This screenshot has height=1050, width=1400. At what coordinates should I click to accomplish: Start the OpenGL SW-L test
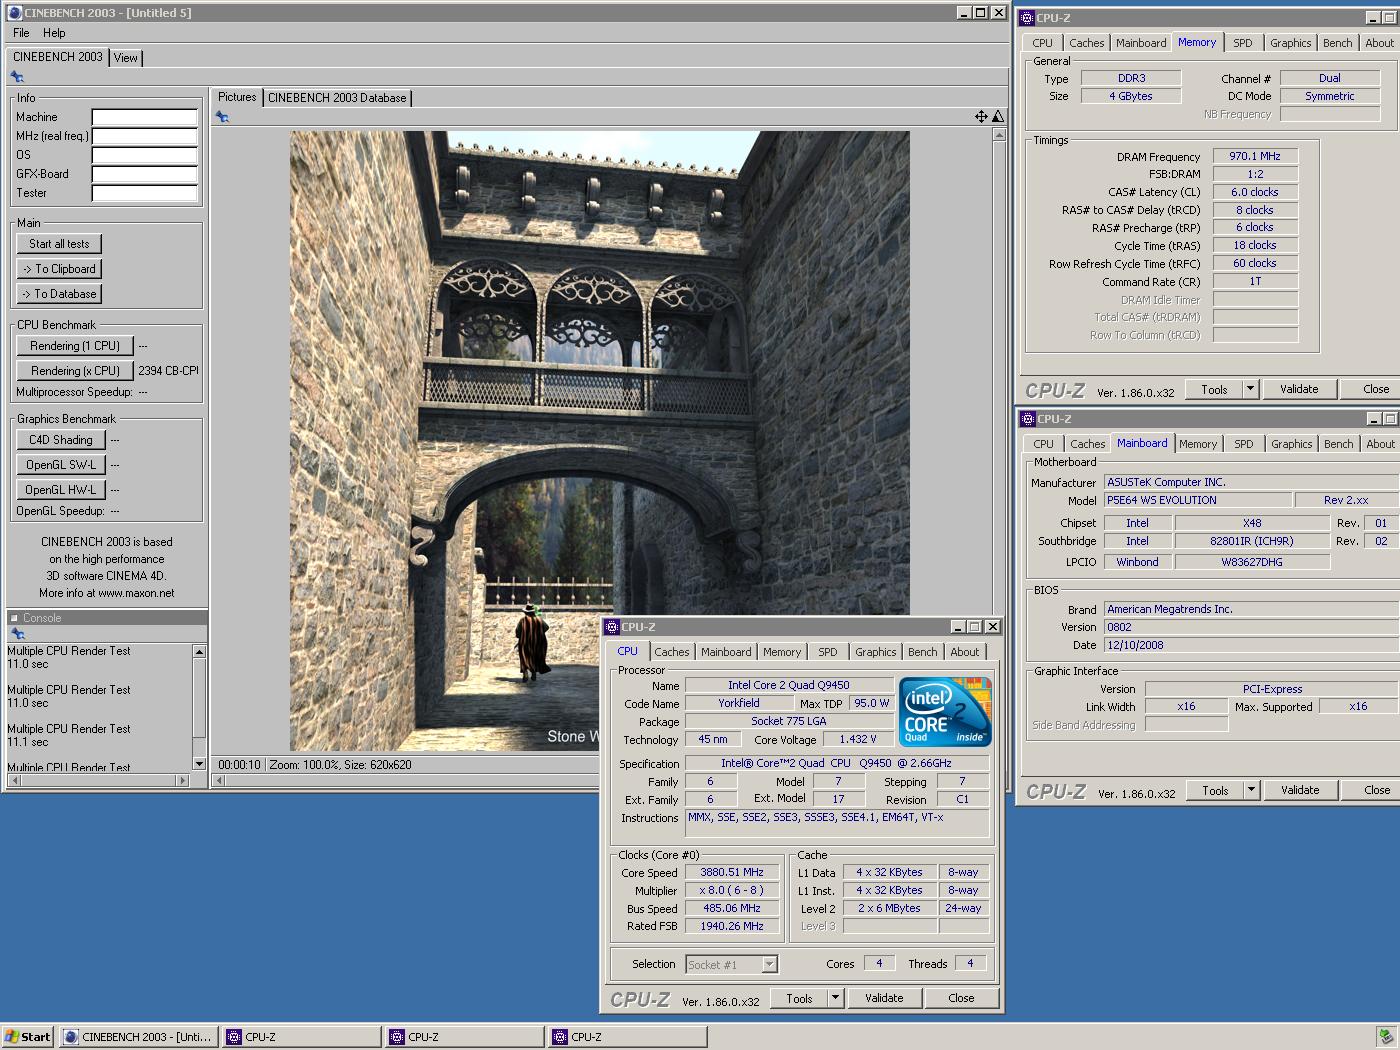(61, 465)
